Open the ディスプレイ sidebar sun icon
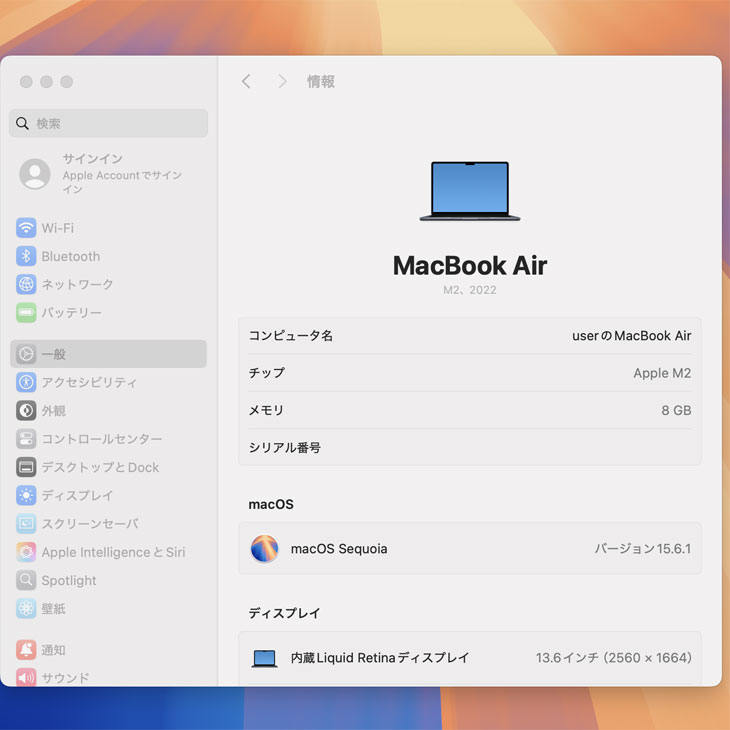The height and width of the screenshot is (730, 730). pos(26,495)
